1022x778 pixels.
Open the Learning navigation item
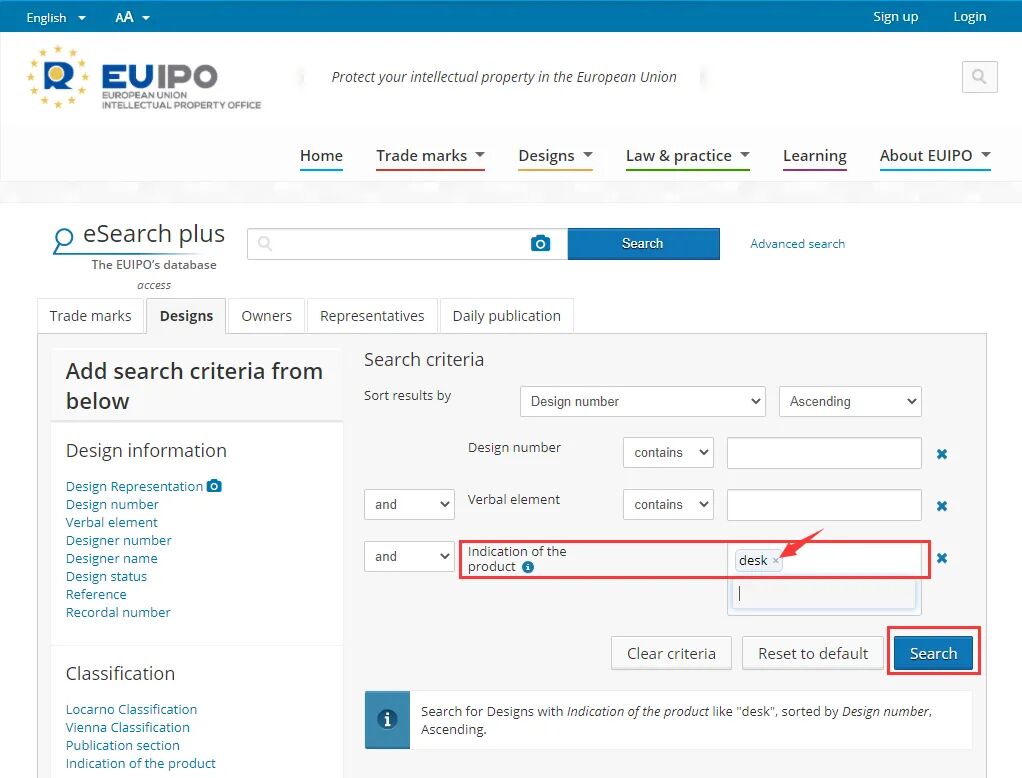coord(815,156)
